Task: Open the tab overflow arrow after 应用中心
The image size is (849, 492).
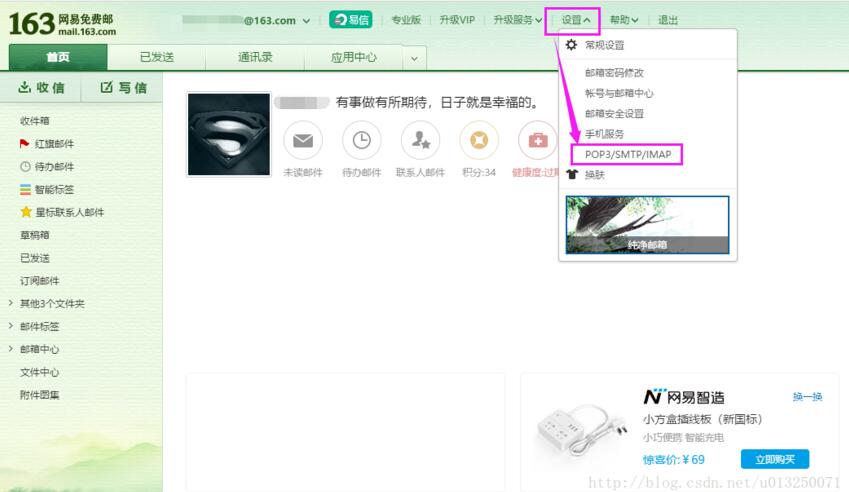Action: pos(414,58)
